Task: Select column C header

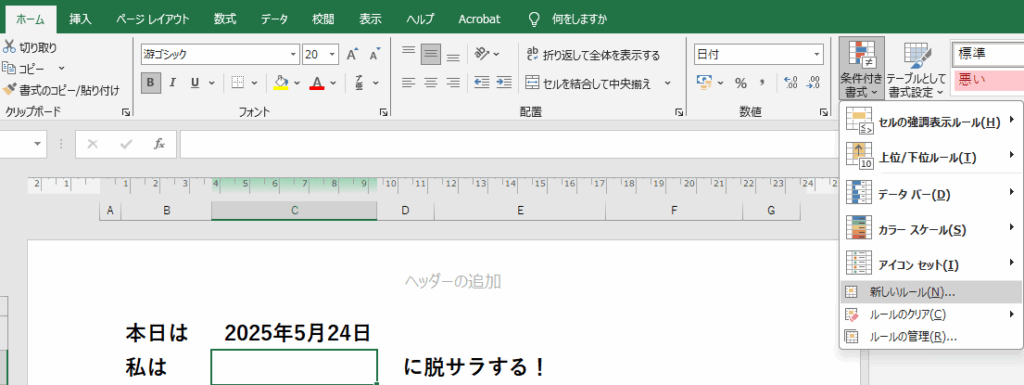Action: click(294, 211)
